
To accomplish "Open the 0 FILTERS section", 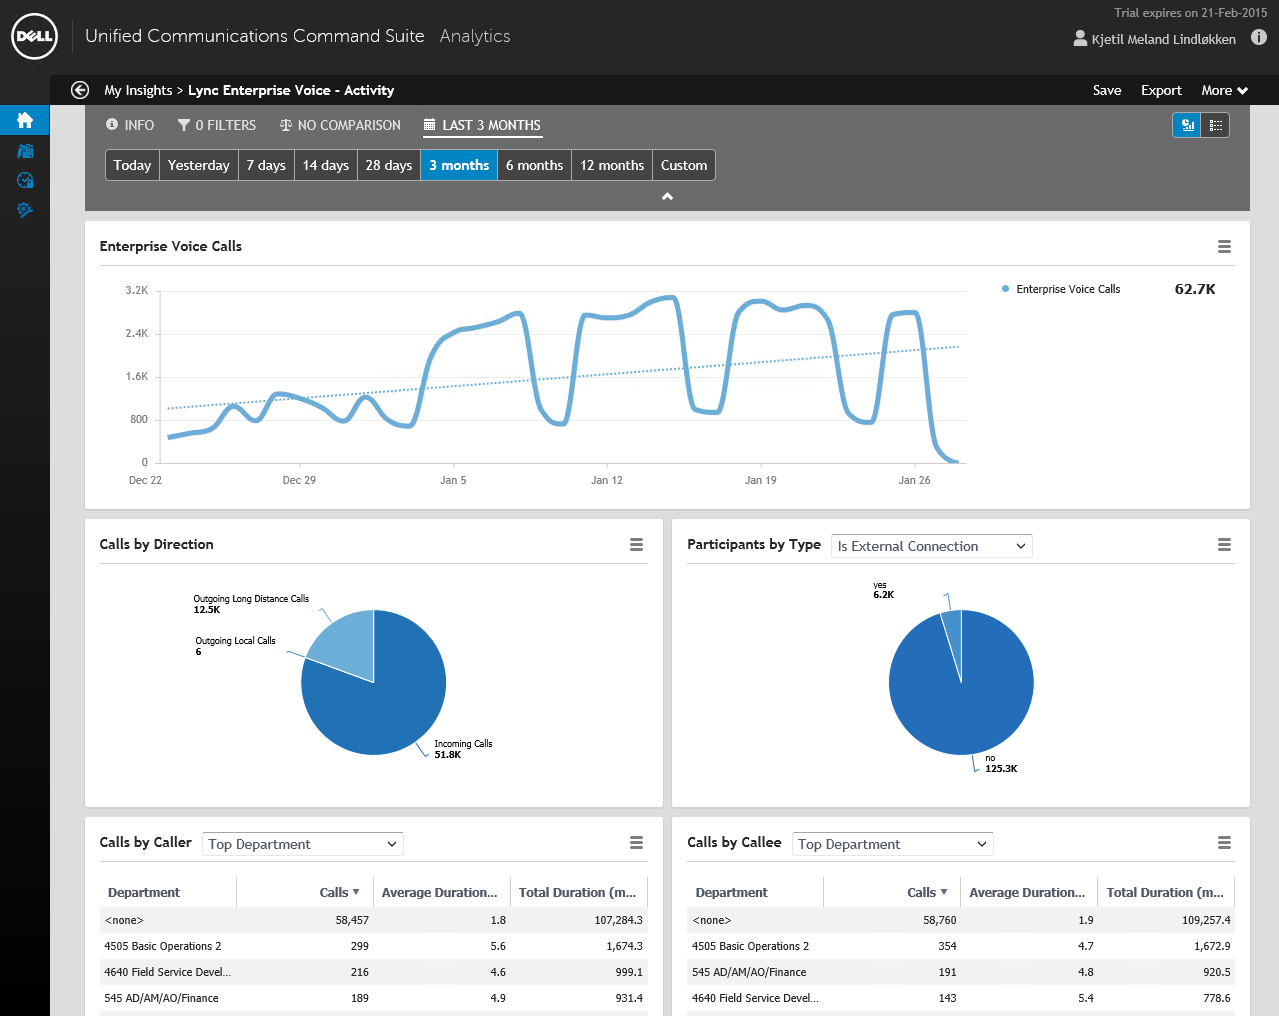I will [x=217, y=125].
